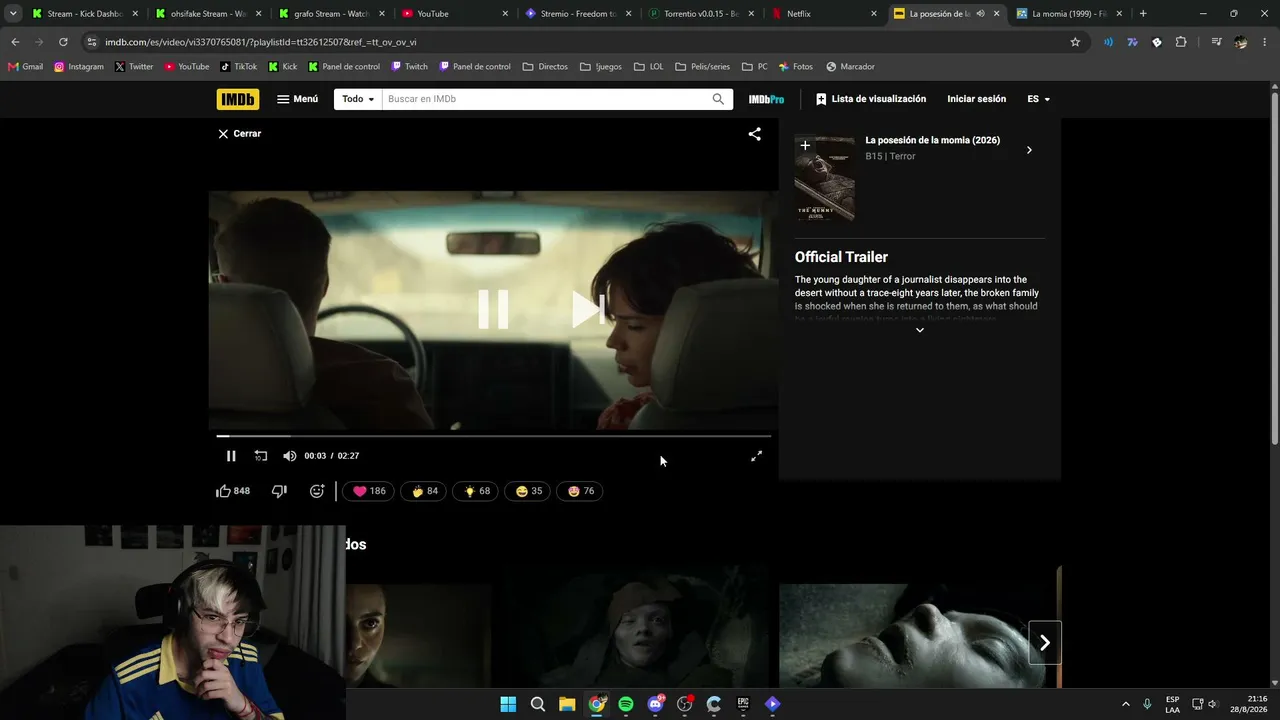This screenshot has height=720, width=1280.
Task: Open the Twitch bookmark
Action: [x=409, y=67]
